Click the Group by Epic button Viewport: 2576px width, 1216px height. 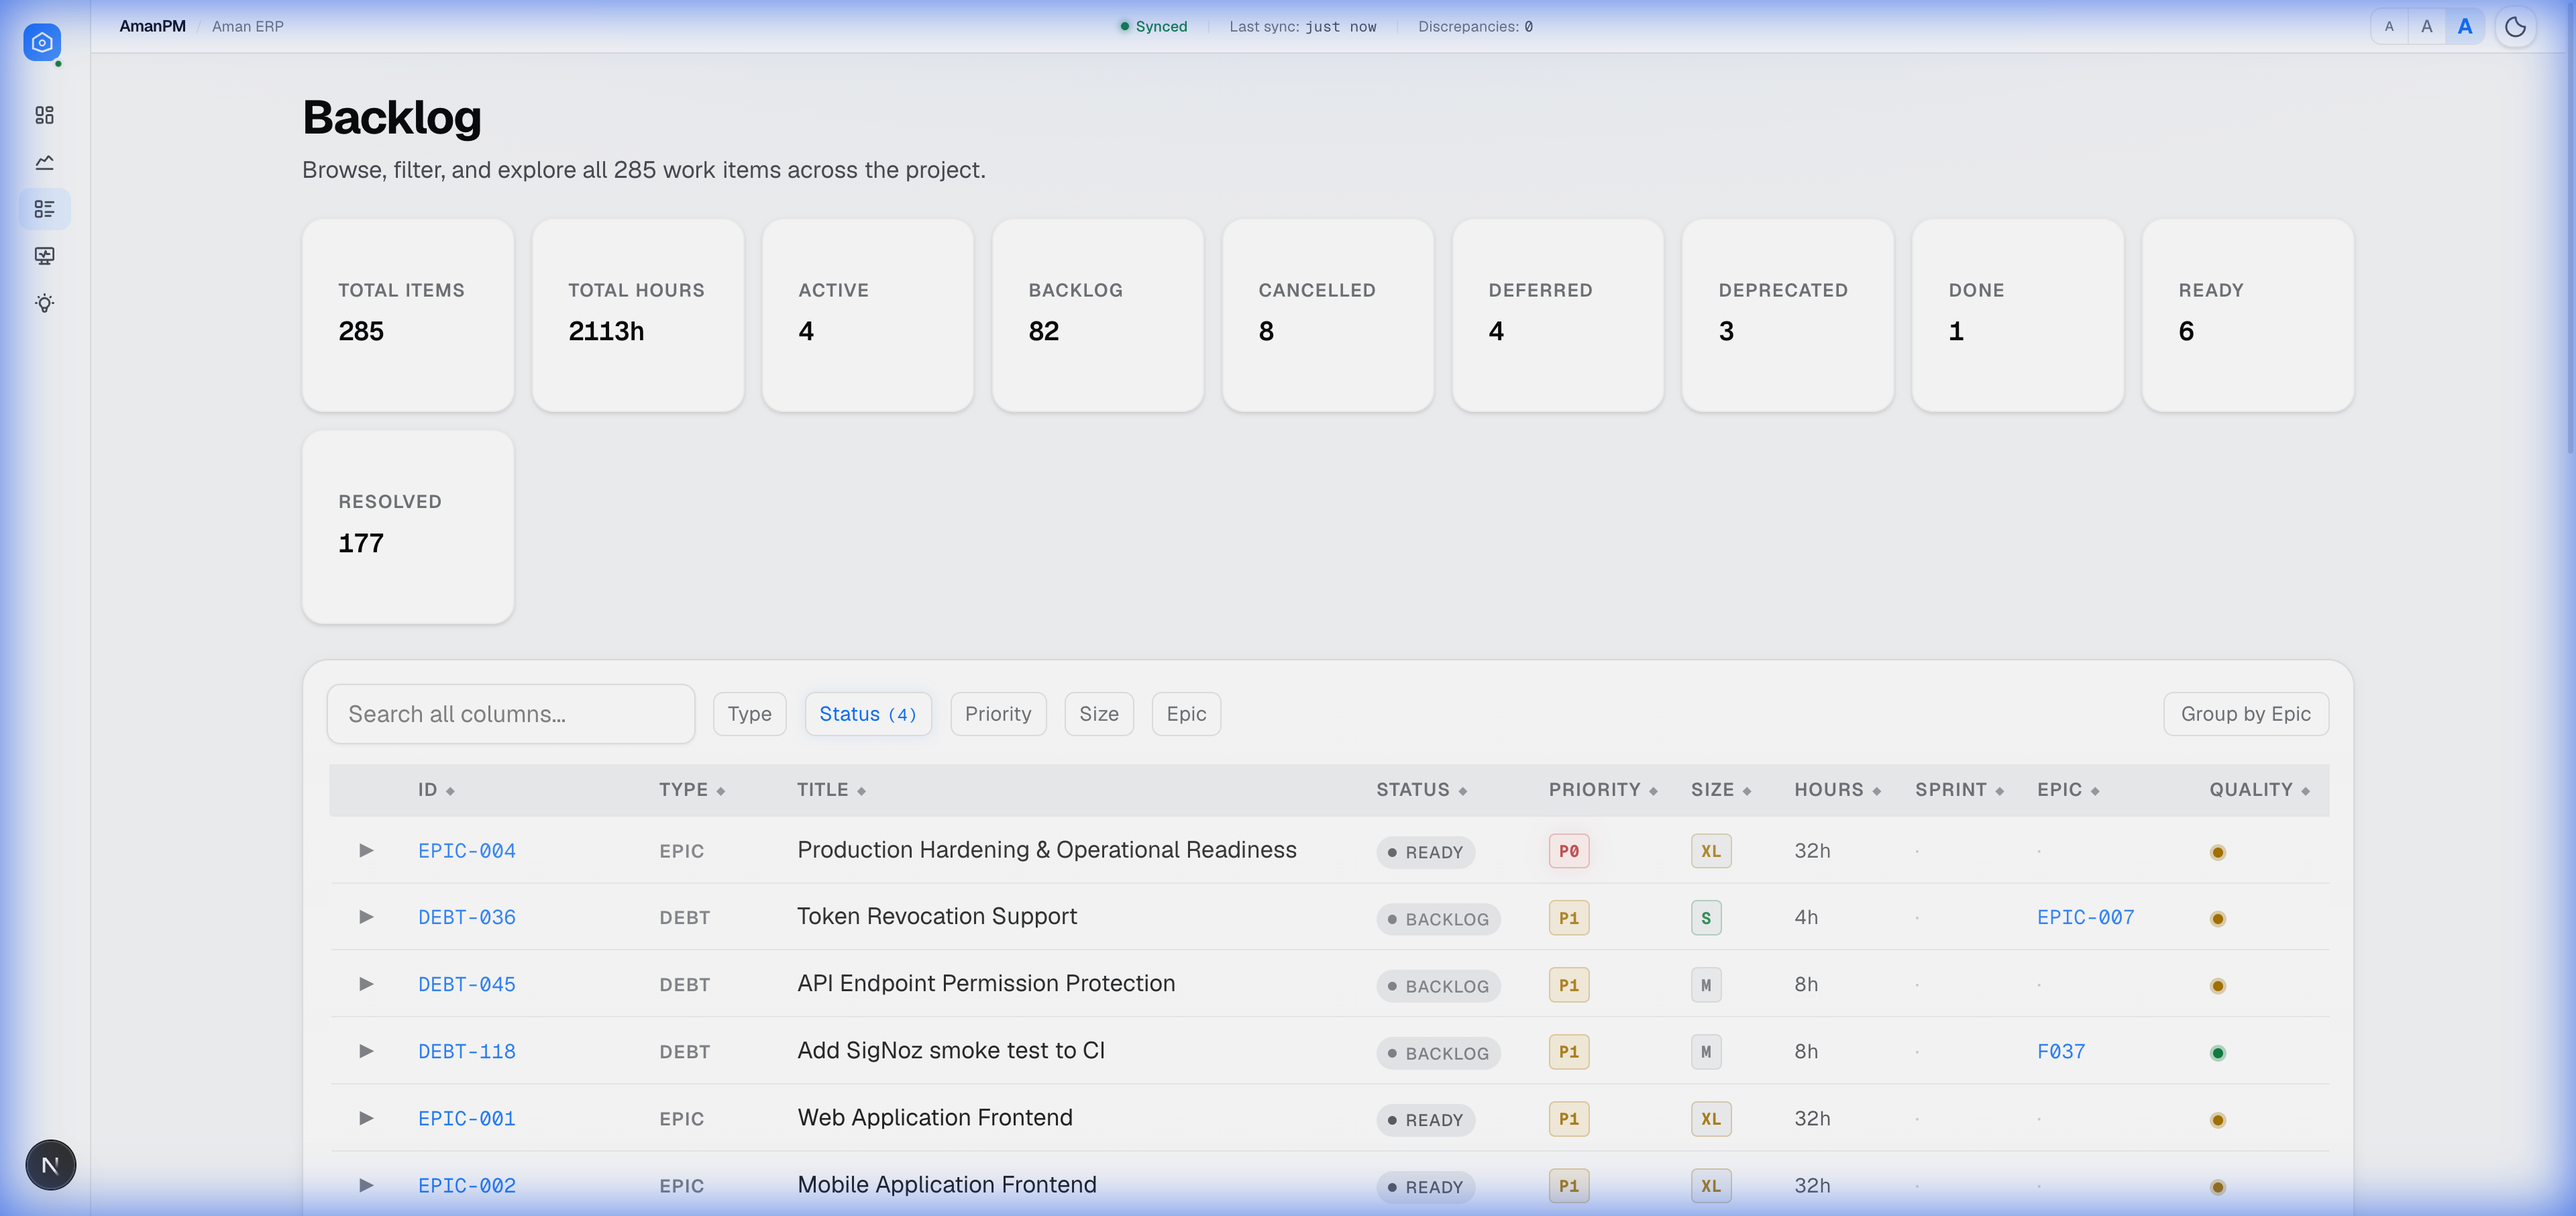tap(2245, 714)
